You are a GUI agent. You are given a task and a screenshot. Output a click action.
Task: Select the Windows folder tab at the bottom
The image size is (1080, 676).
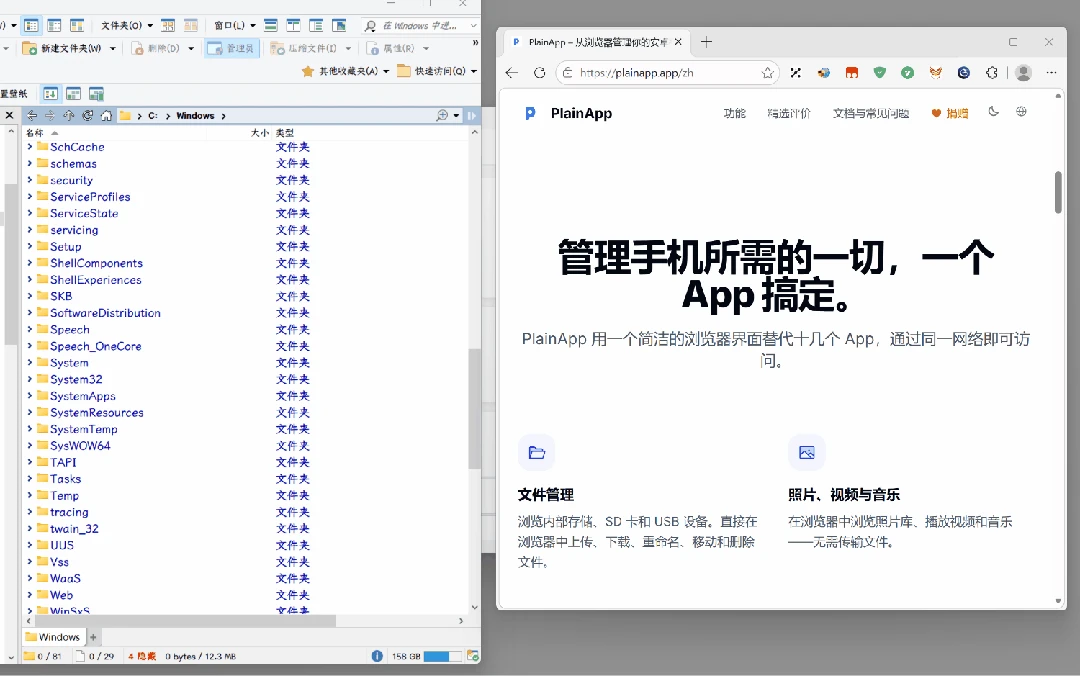52,637
